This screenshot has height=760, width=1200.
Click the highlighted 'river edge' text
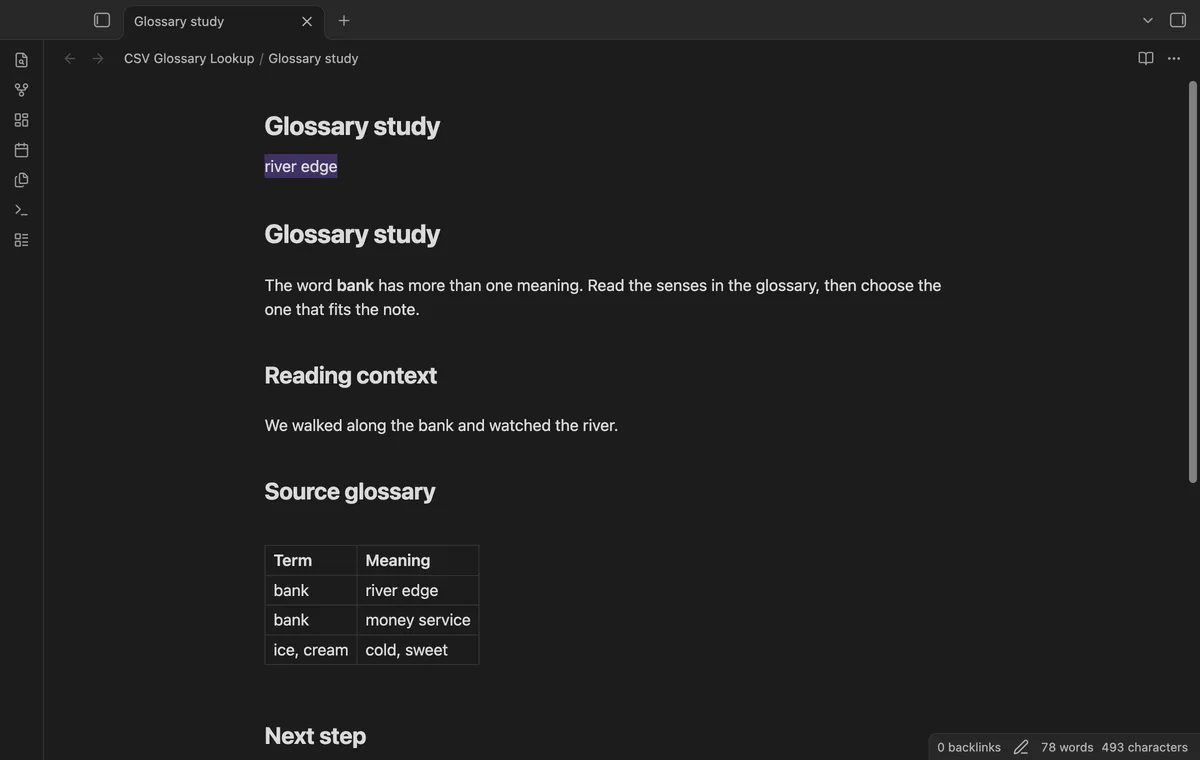tap(301, 166)
